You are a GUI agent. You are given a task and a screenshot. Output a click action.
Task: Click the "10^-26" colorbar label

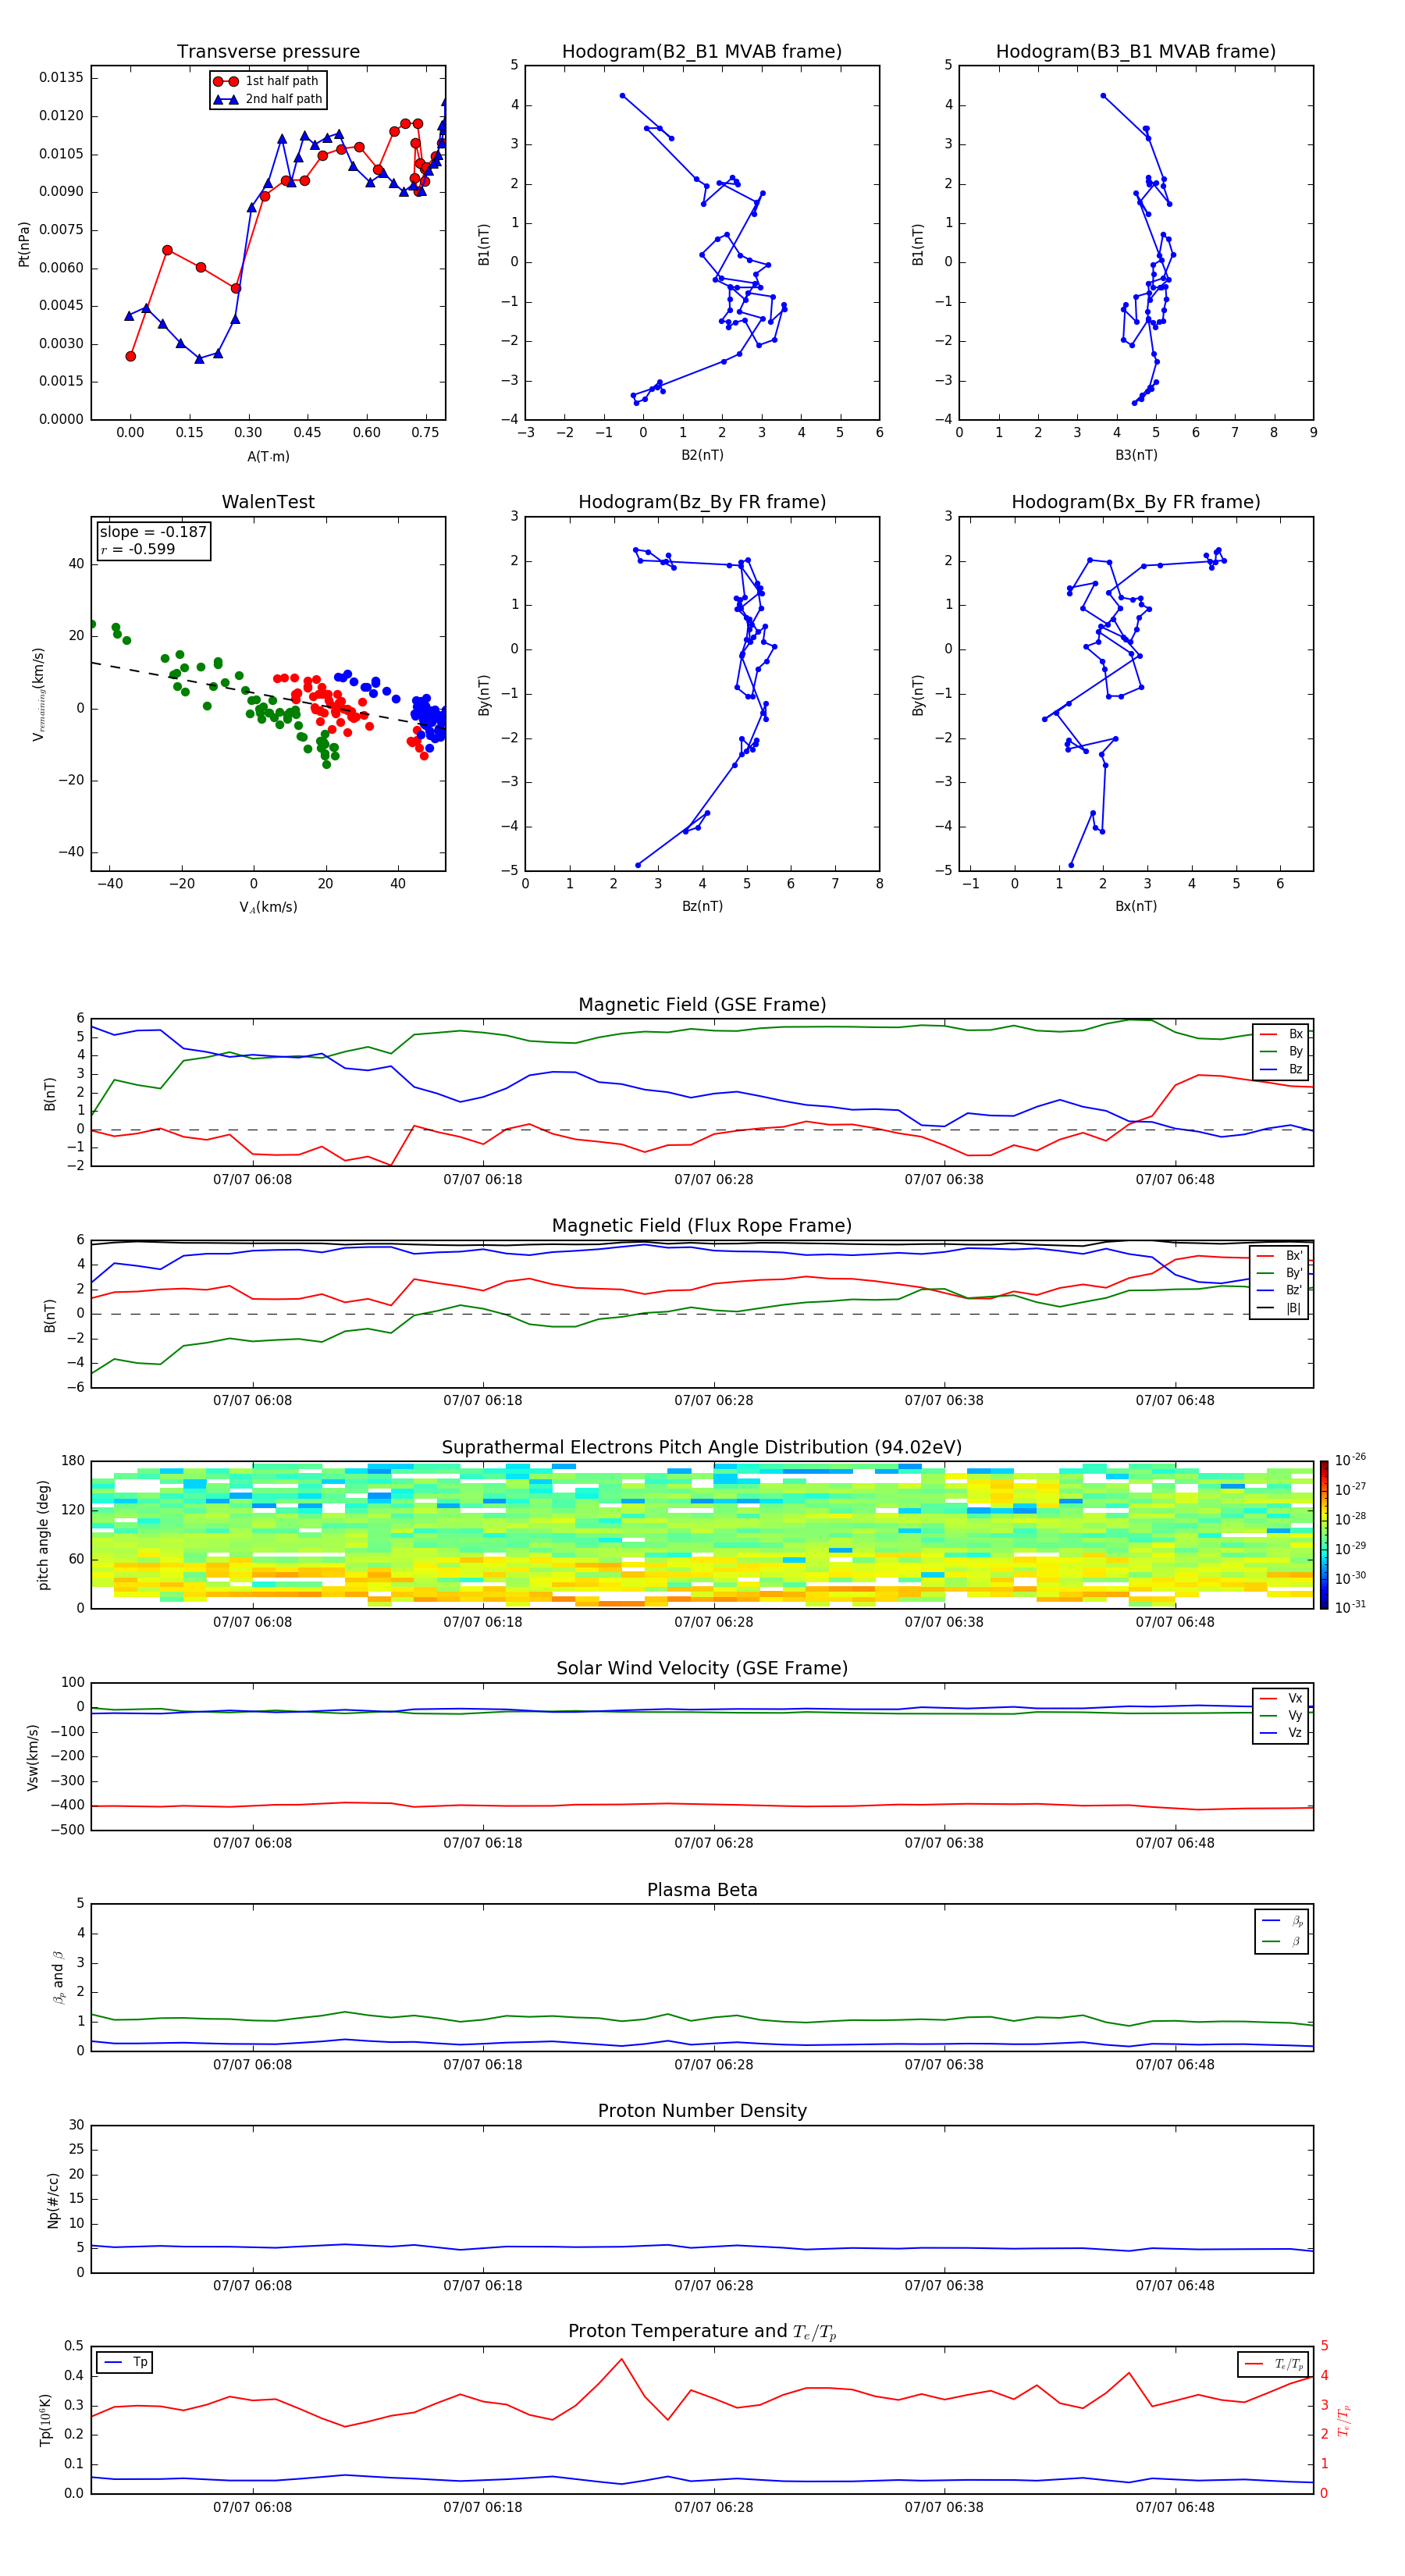tap(1350, 1460)
